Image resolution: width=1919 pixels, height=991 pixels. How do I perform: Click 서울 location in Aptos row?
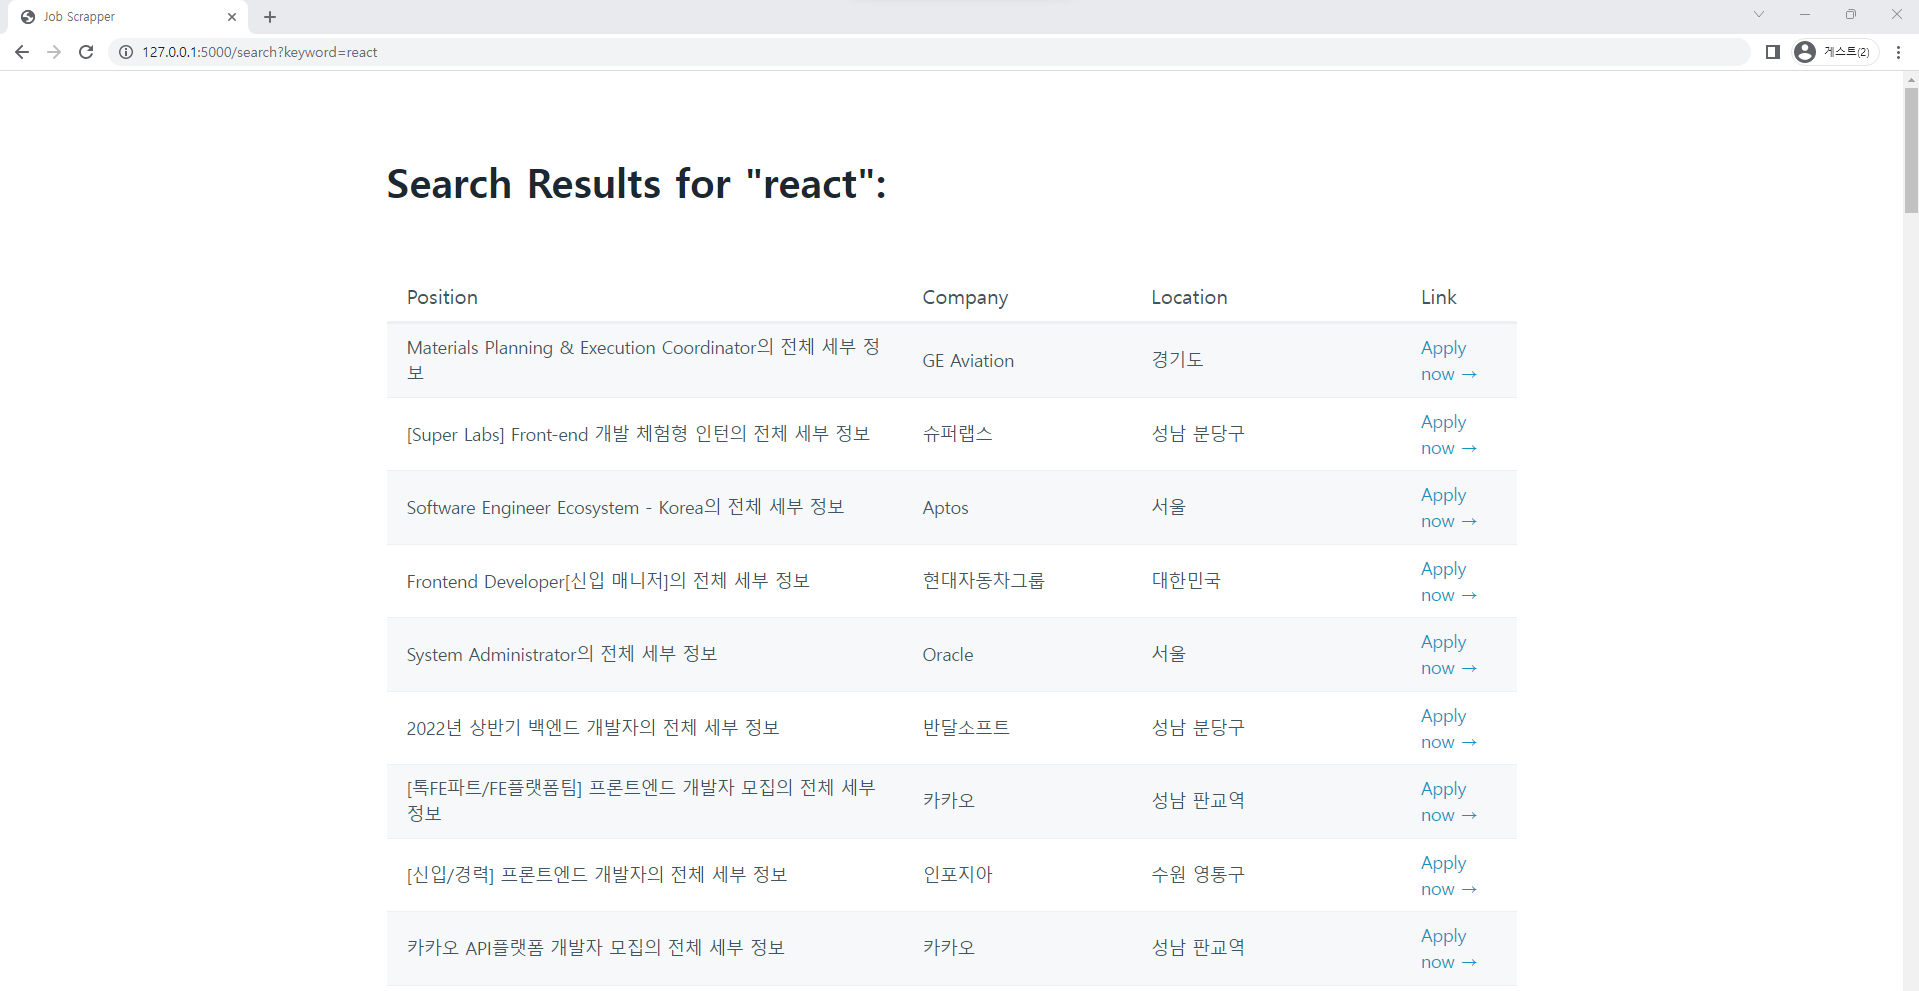click(1168, 507)
